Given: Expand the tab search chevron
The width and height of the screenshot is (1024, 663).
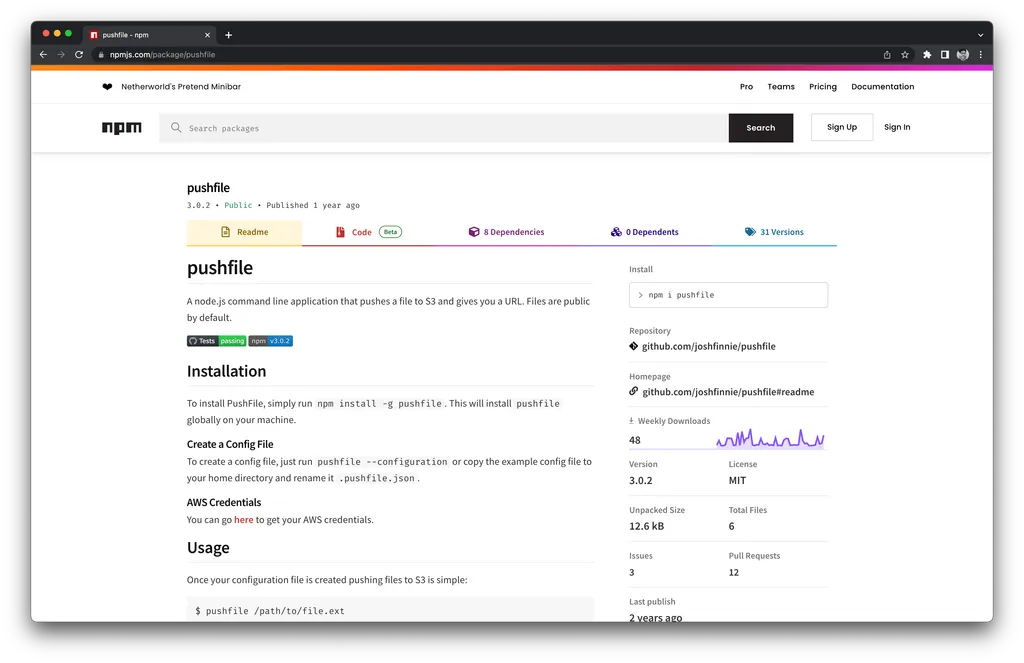Looking at the screenshot, I should pos(980,35).
